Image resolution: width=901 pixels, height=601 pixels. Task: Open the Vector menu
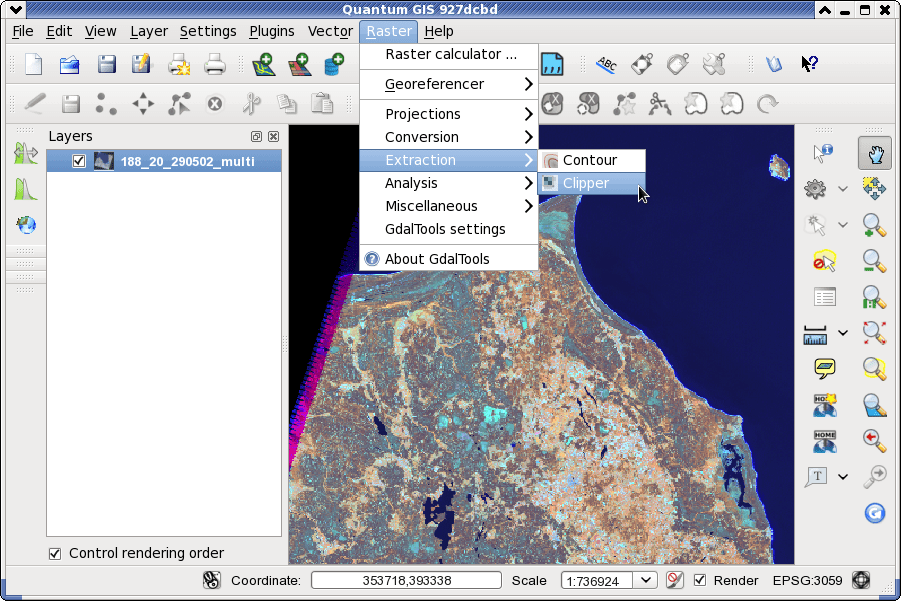(330, 31)
